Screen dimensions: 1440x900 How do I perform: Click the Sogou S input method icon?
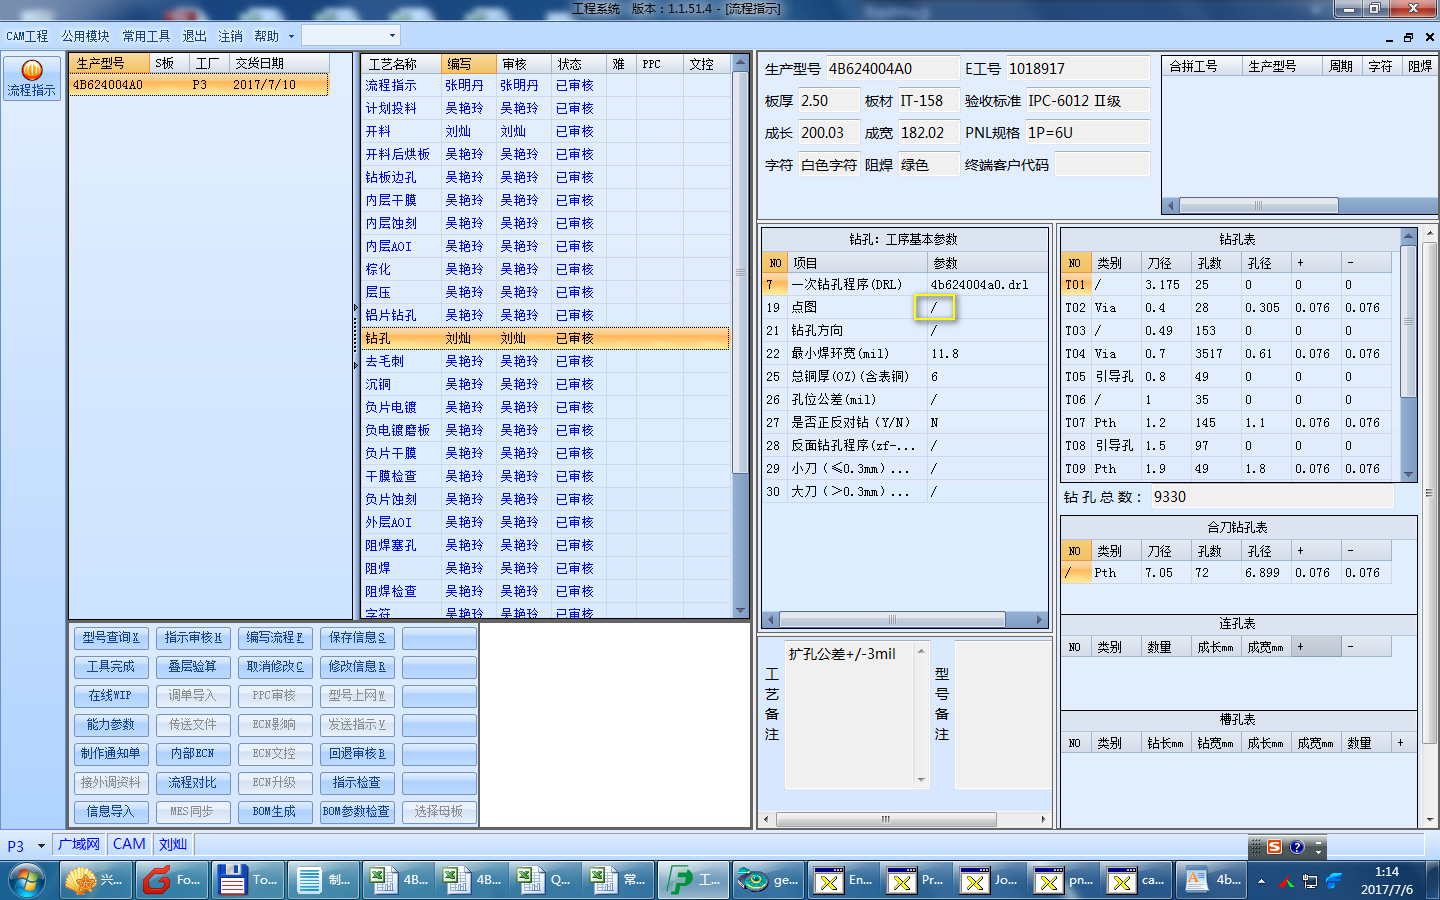(x=1274, y=847)
